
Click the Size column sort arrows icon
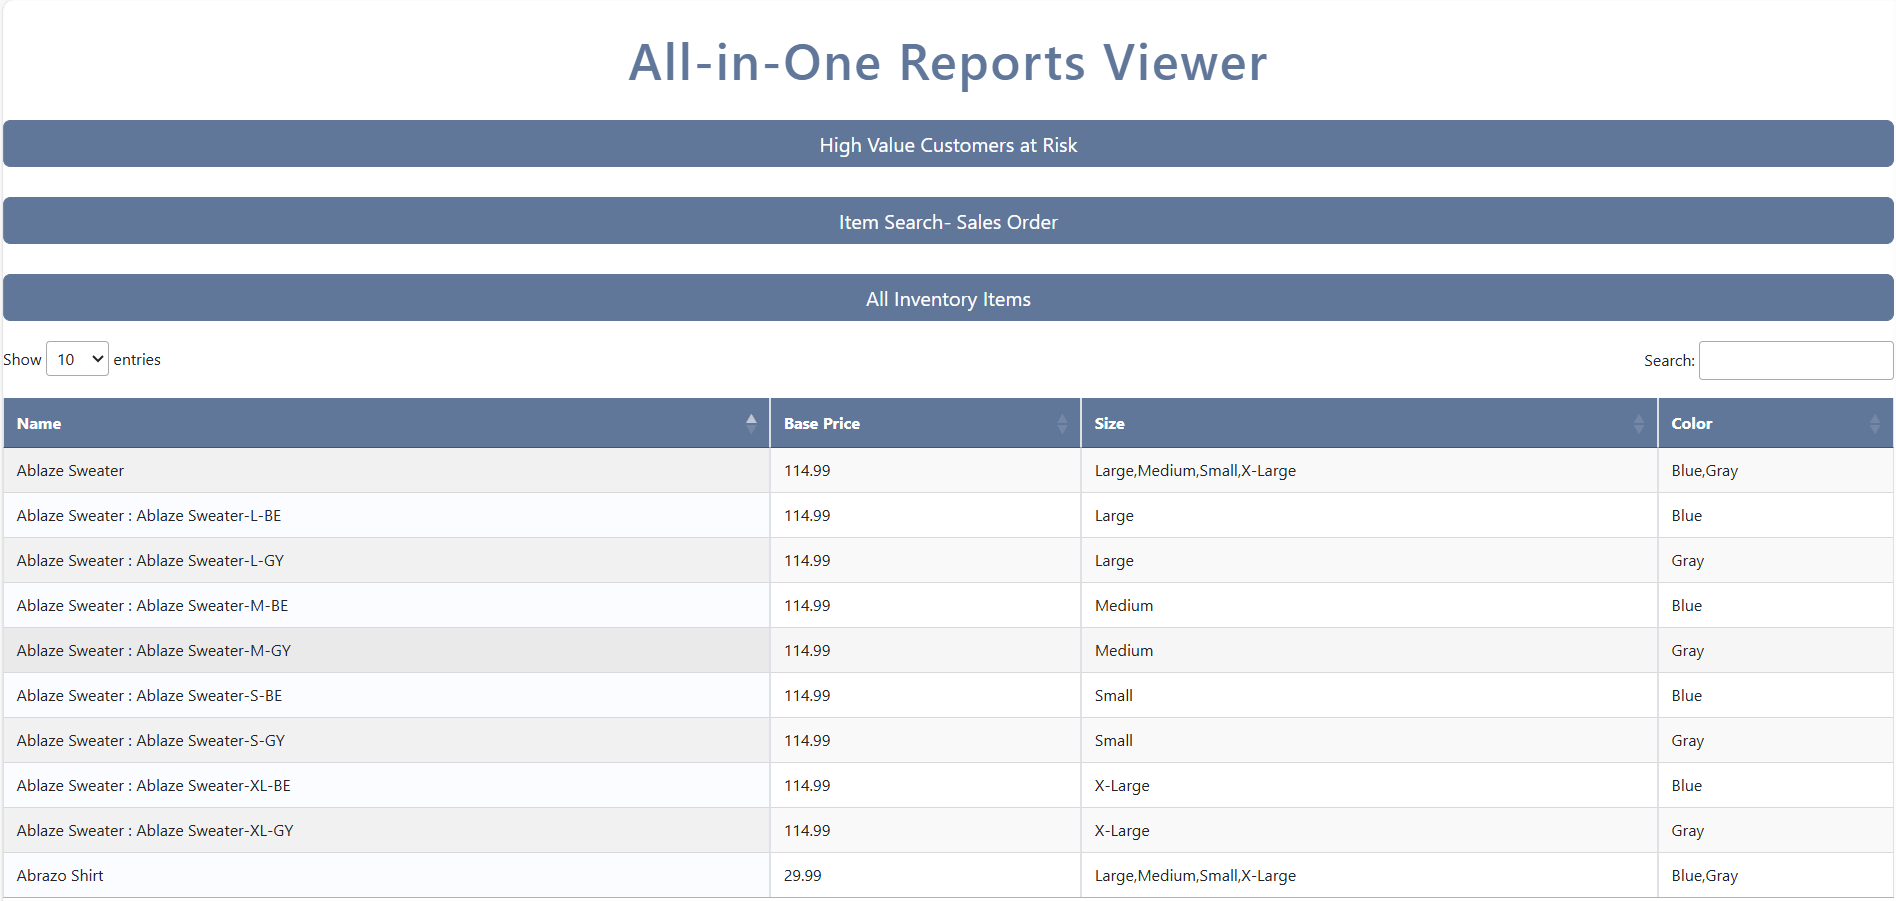pyautogui.click(x=1638, y=424)
